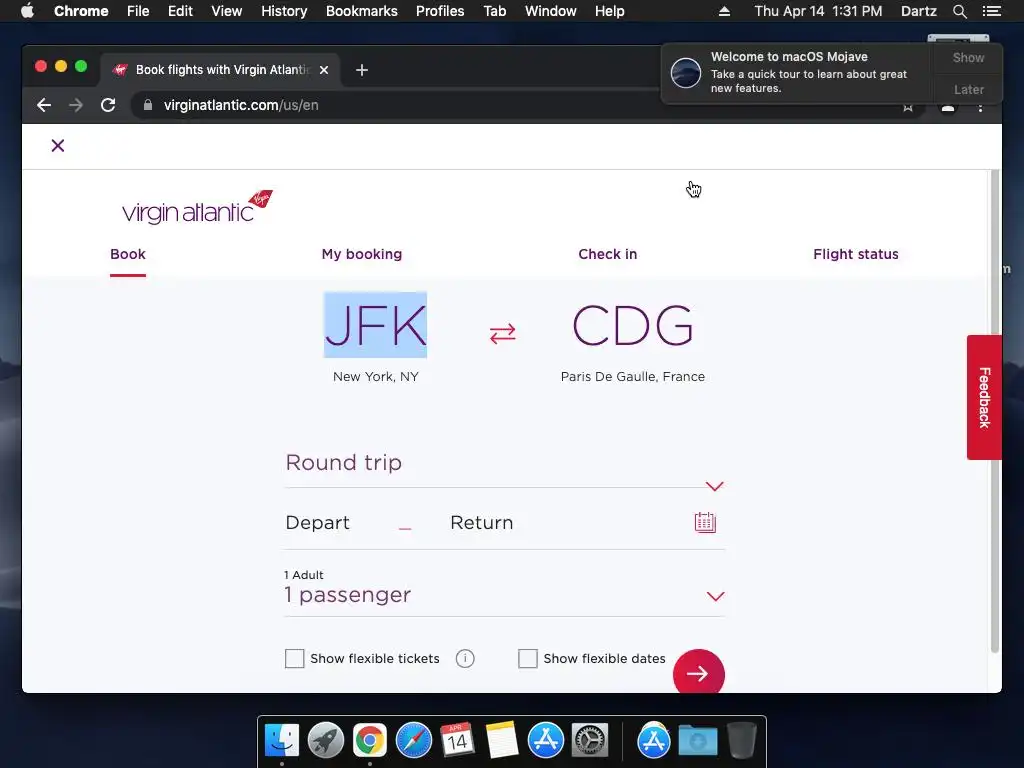Screen dimensions: 1024x768
Task: Launch Safari from the Dock
Action: click(x=413, y=741)
